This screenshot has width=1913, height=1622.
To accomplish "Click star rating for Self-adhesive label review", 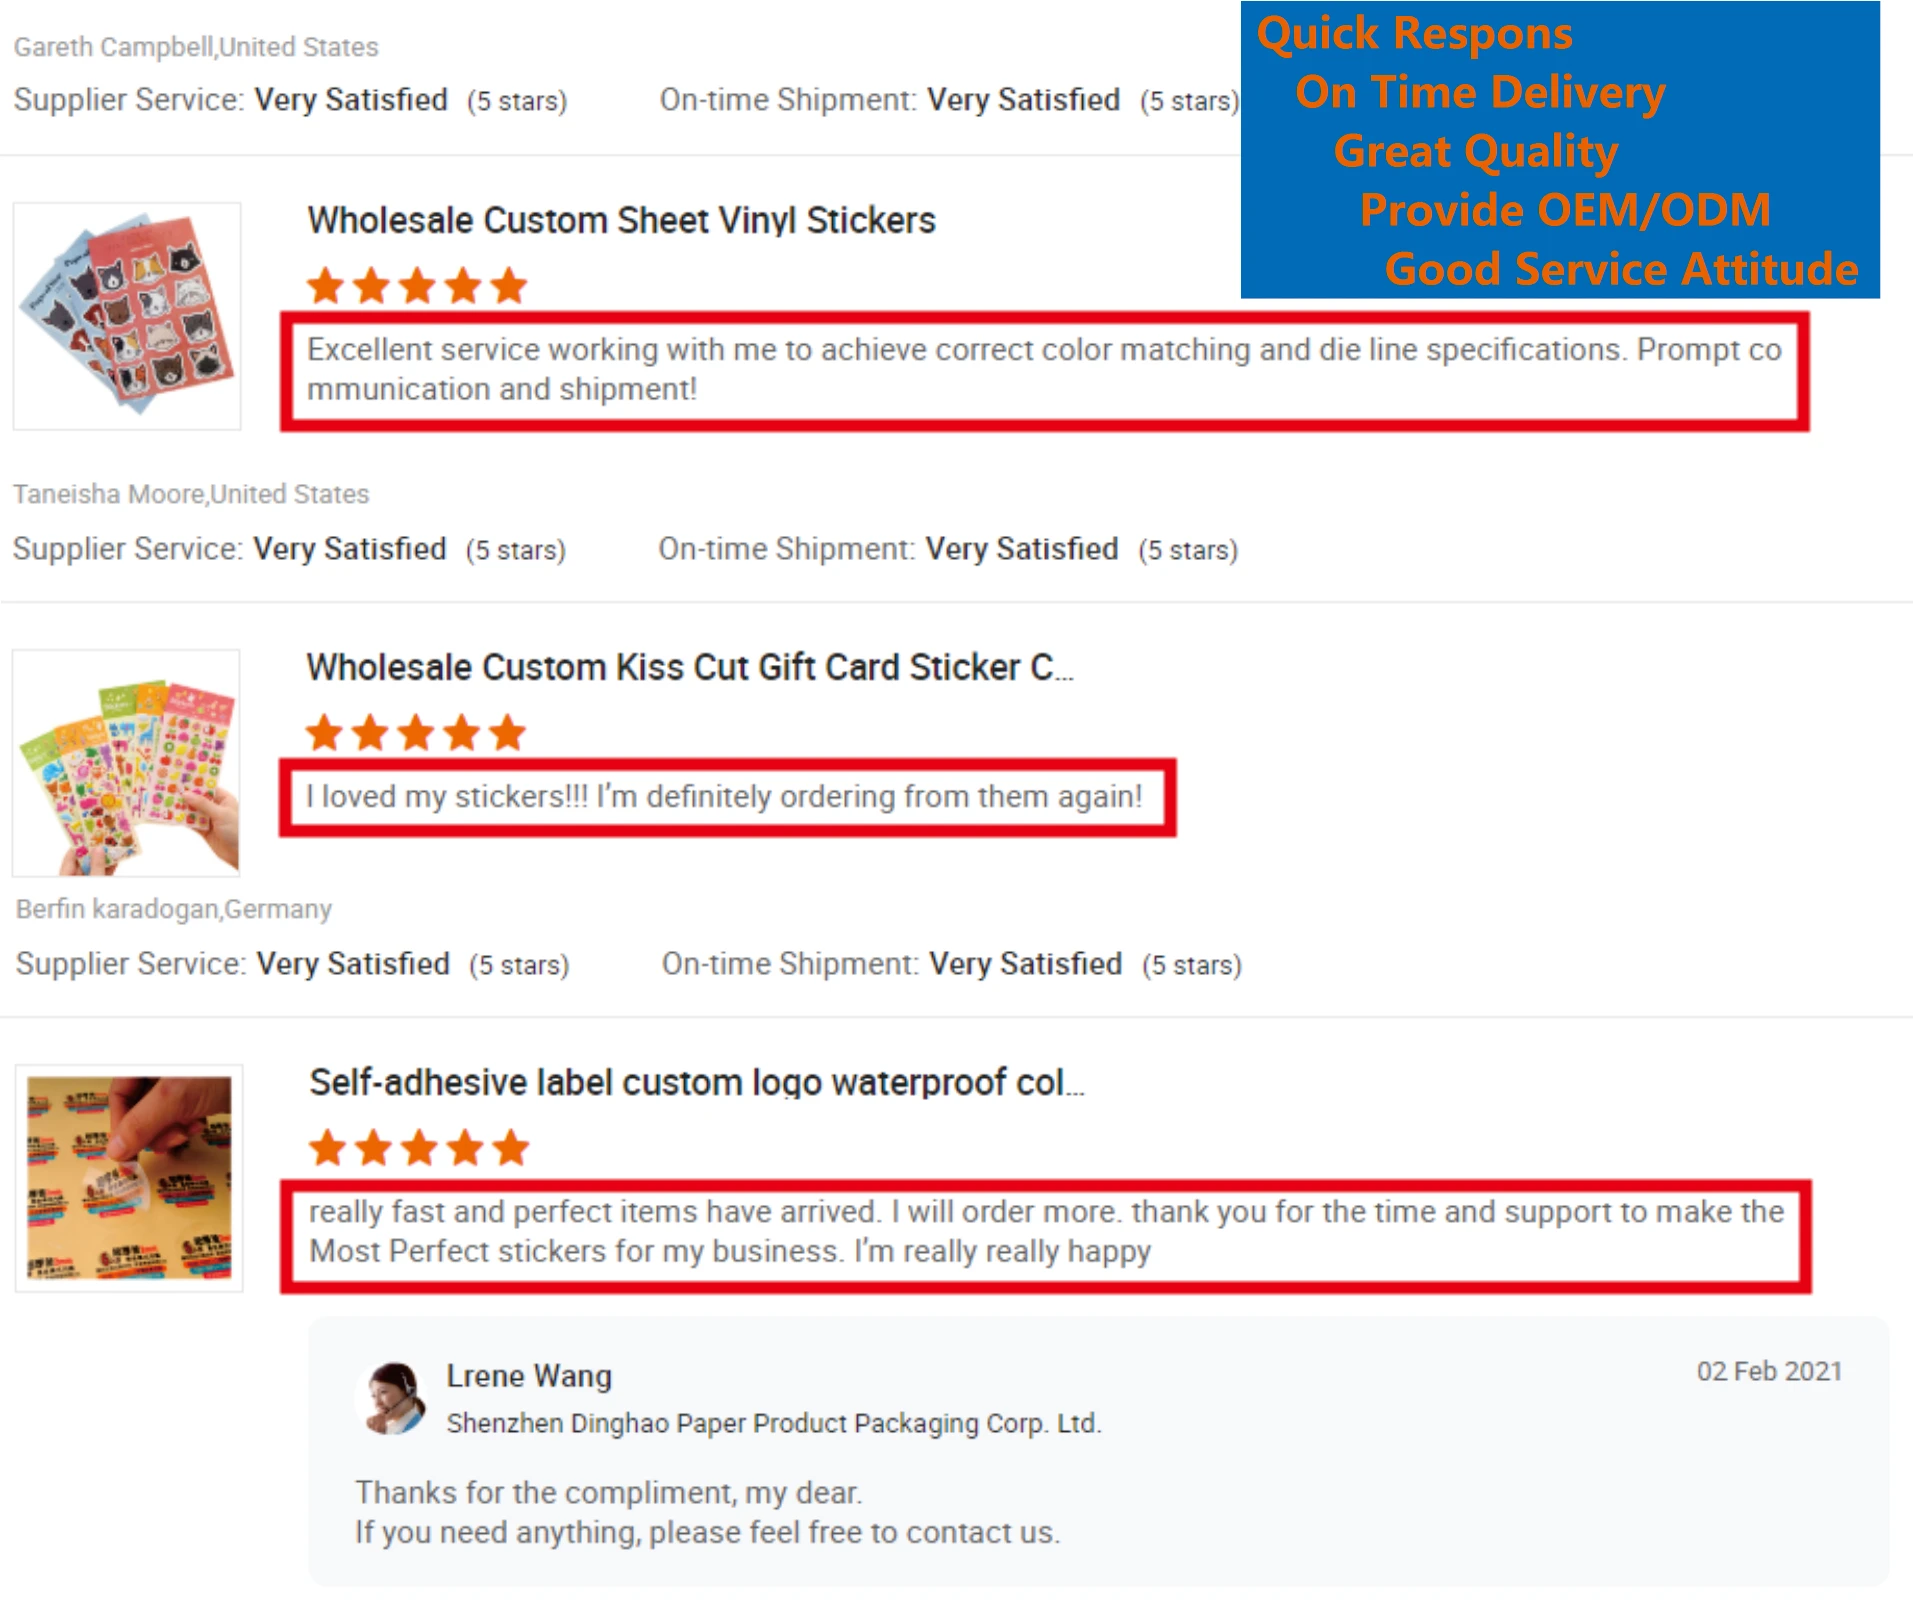I will pos(418,1148).
